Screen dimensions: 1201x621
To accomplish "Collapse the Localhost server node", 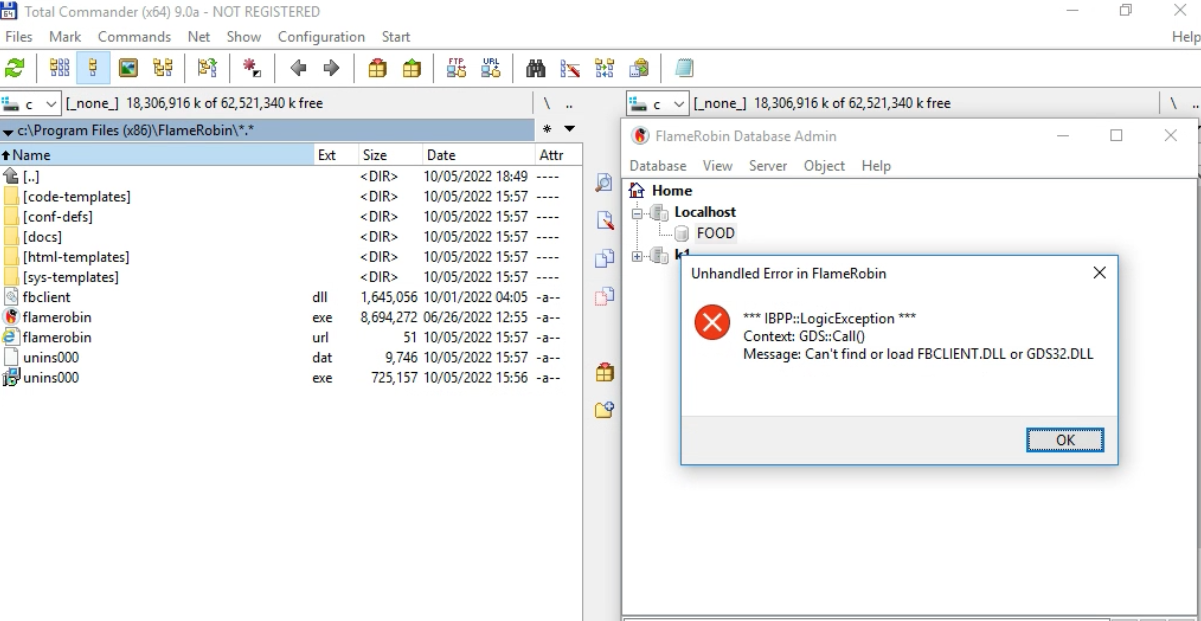I will [x=638, y=212].
